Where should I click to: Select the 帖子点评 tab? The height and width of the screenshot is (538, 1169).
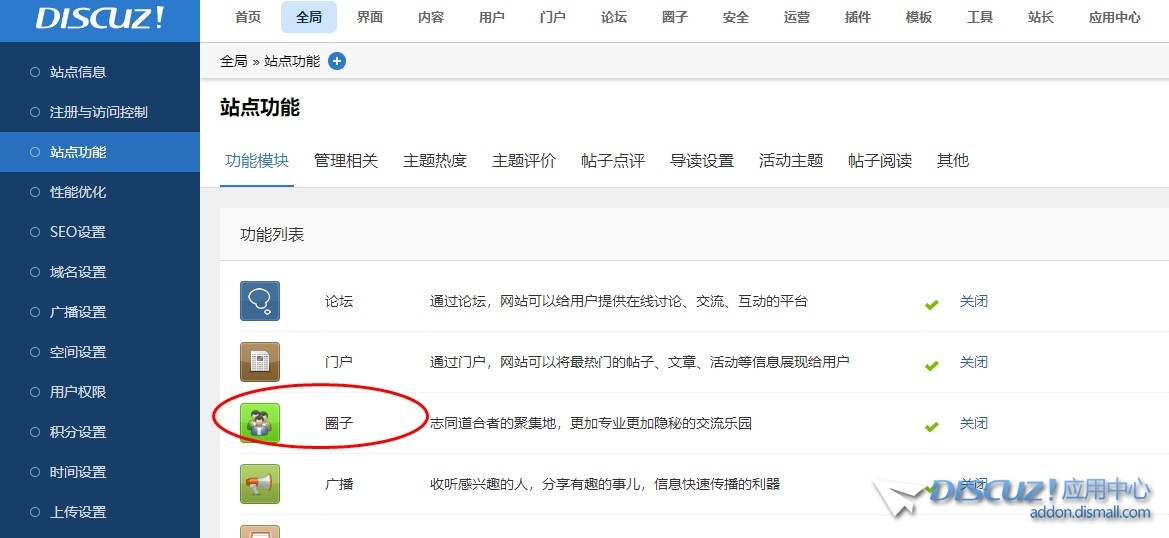coord(613,161)
